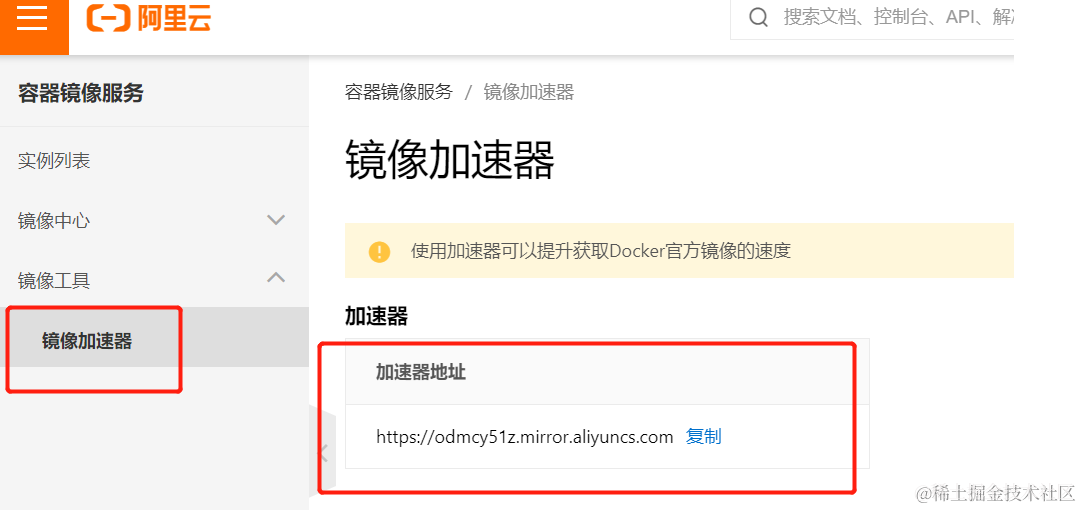Click the search magnifier icon
Image resolution: width=1082 pixels, height=510 pixels.
point(758,18)
